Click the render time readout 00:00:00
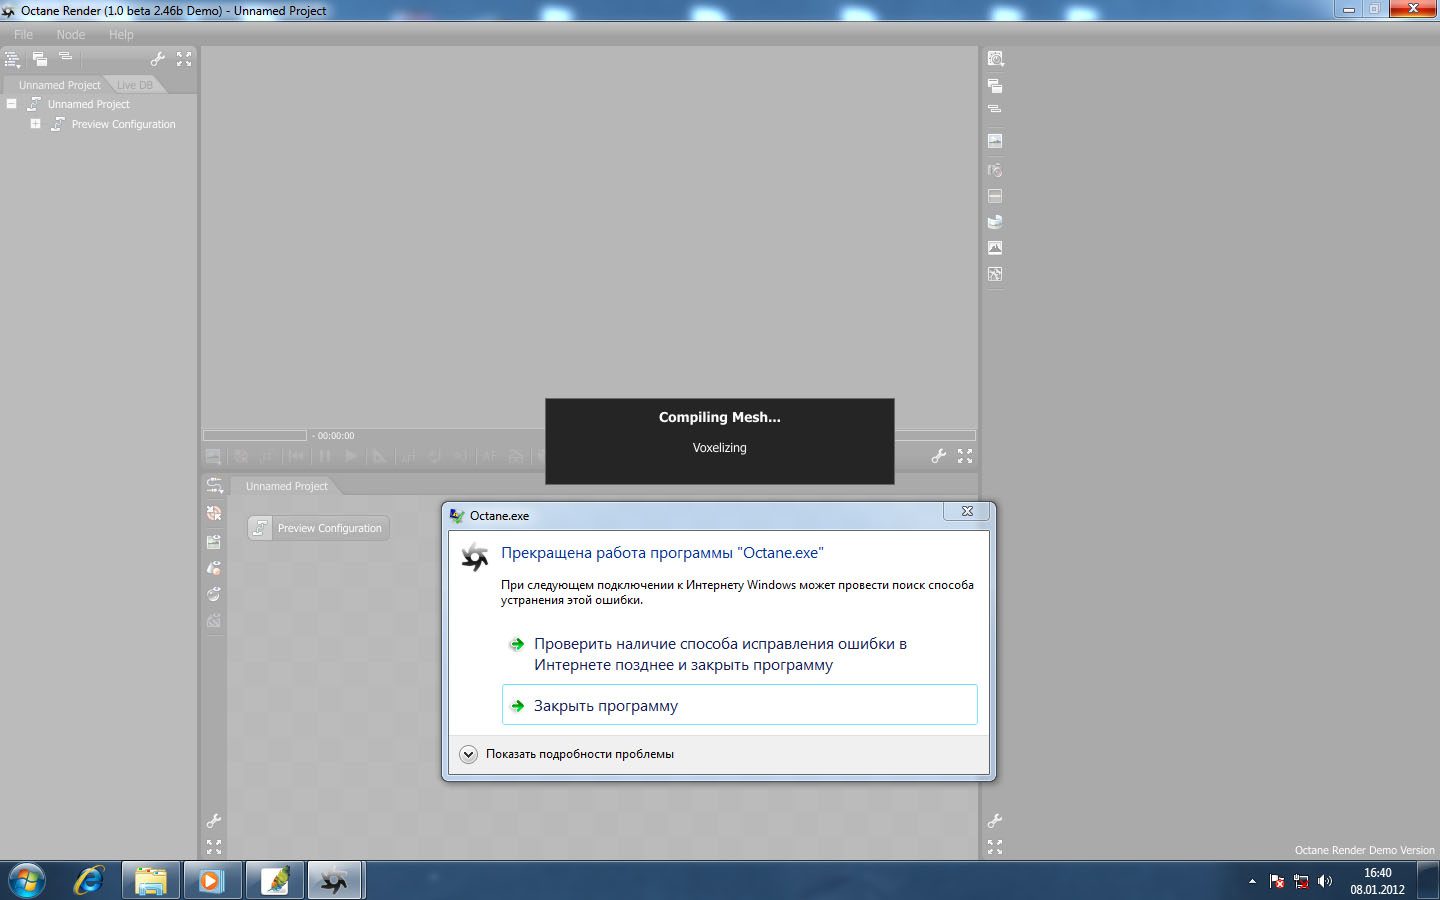 [336, 436]
